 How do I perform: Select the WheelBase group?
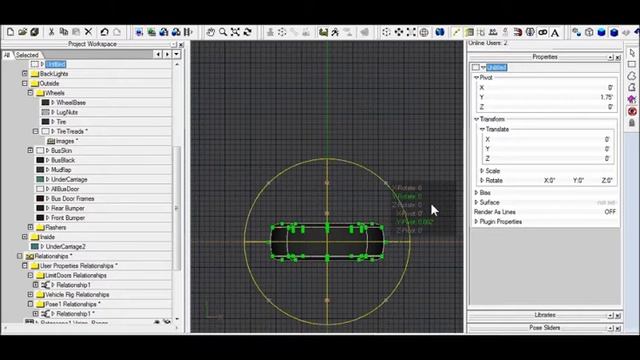(71, 102)
